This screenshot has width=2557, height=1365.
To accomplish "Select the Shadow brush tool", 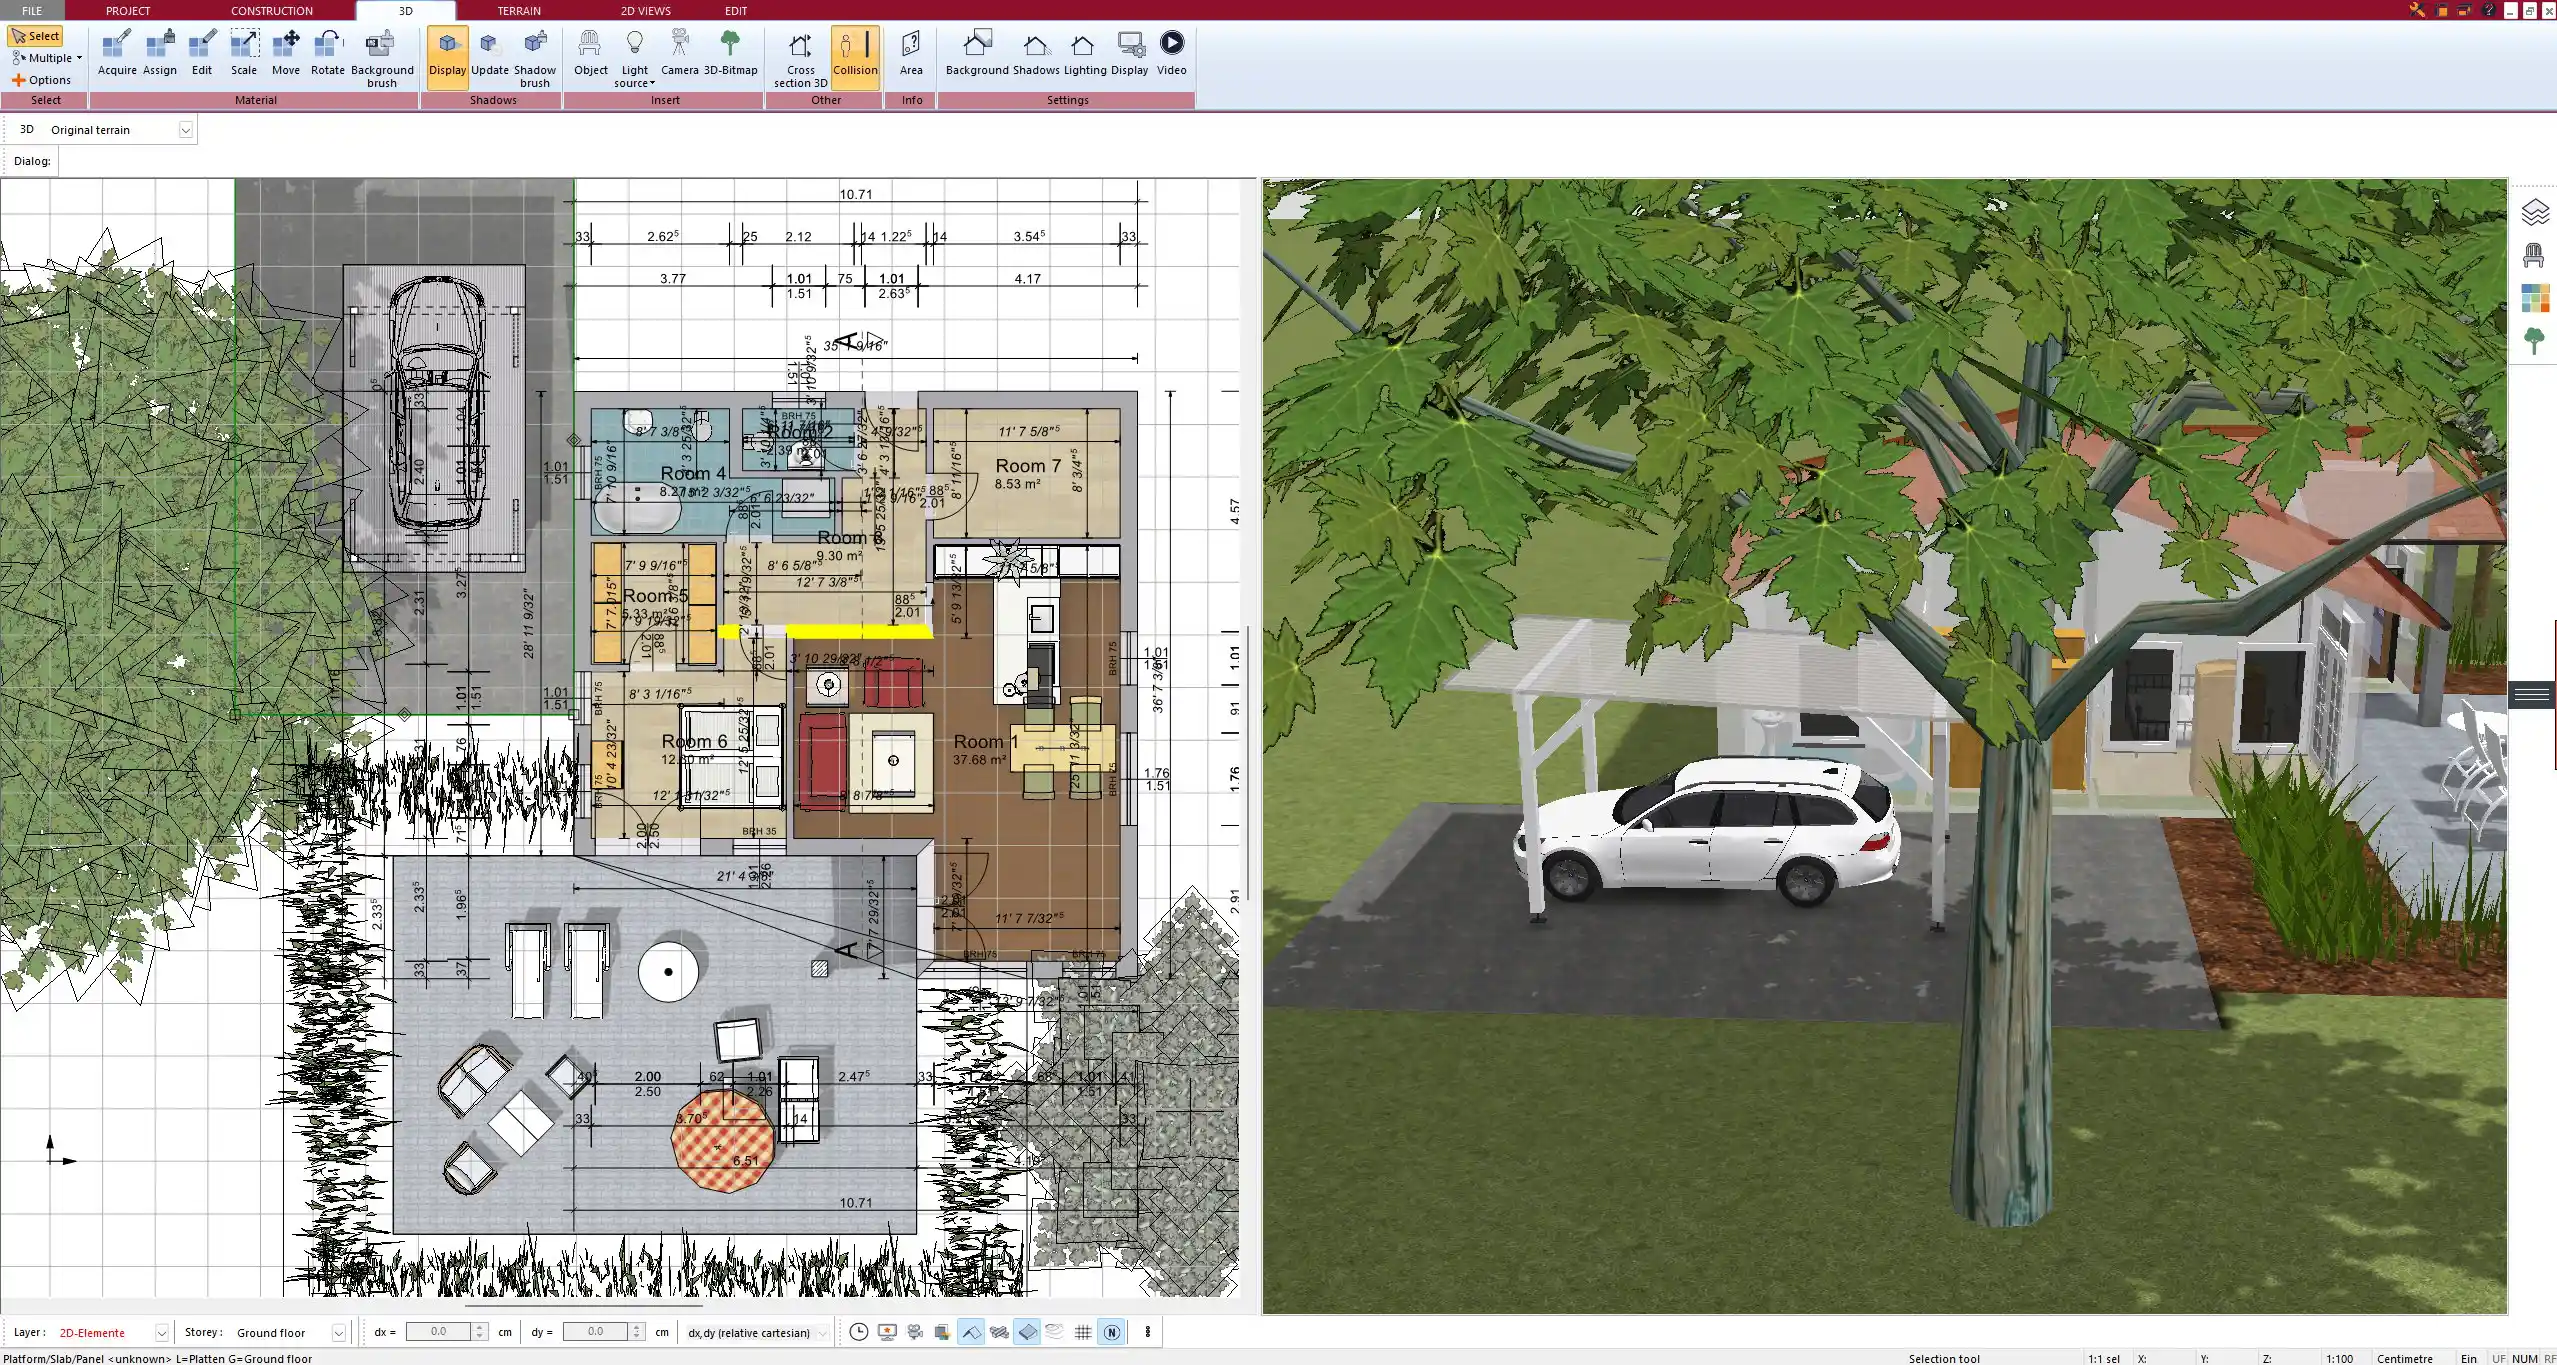I will click(535, 59).
